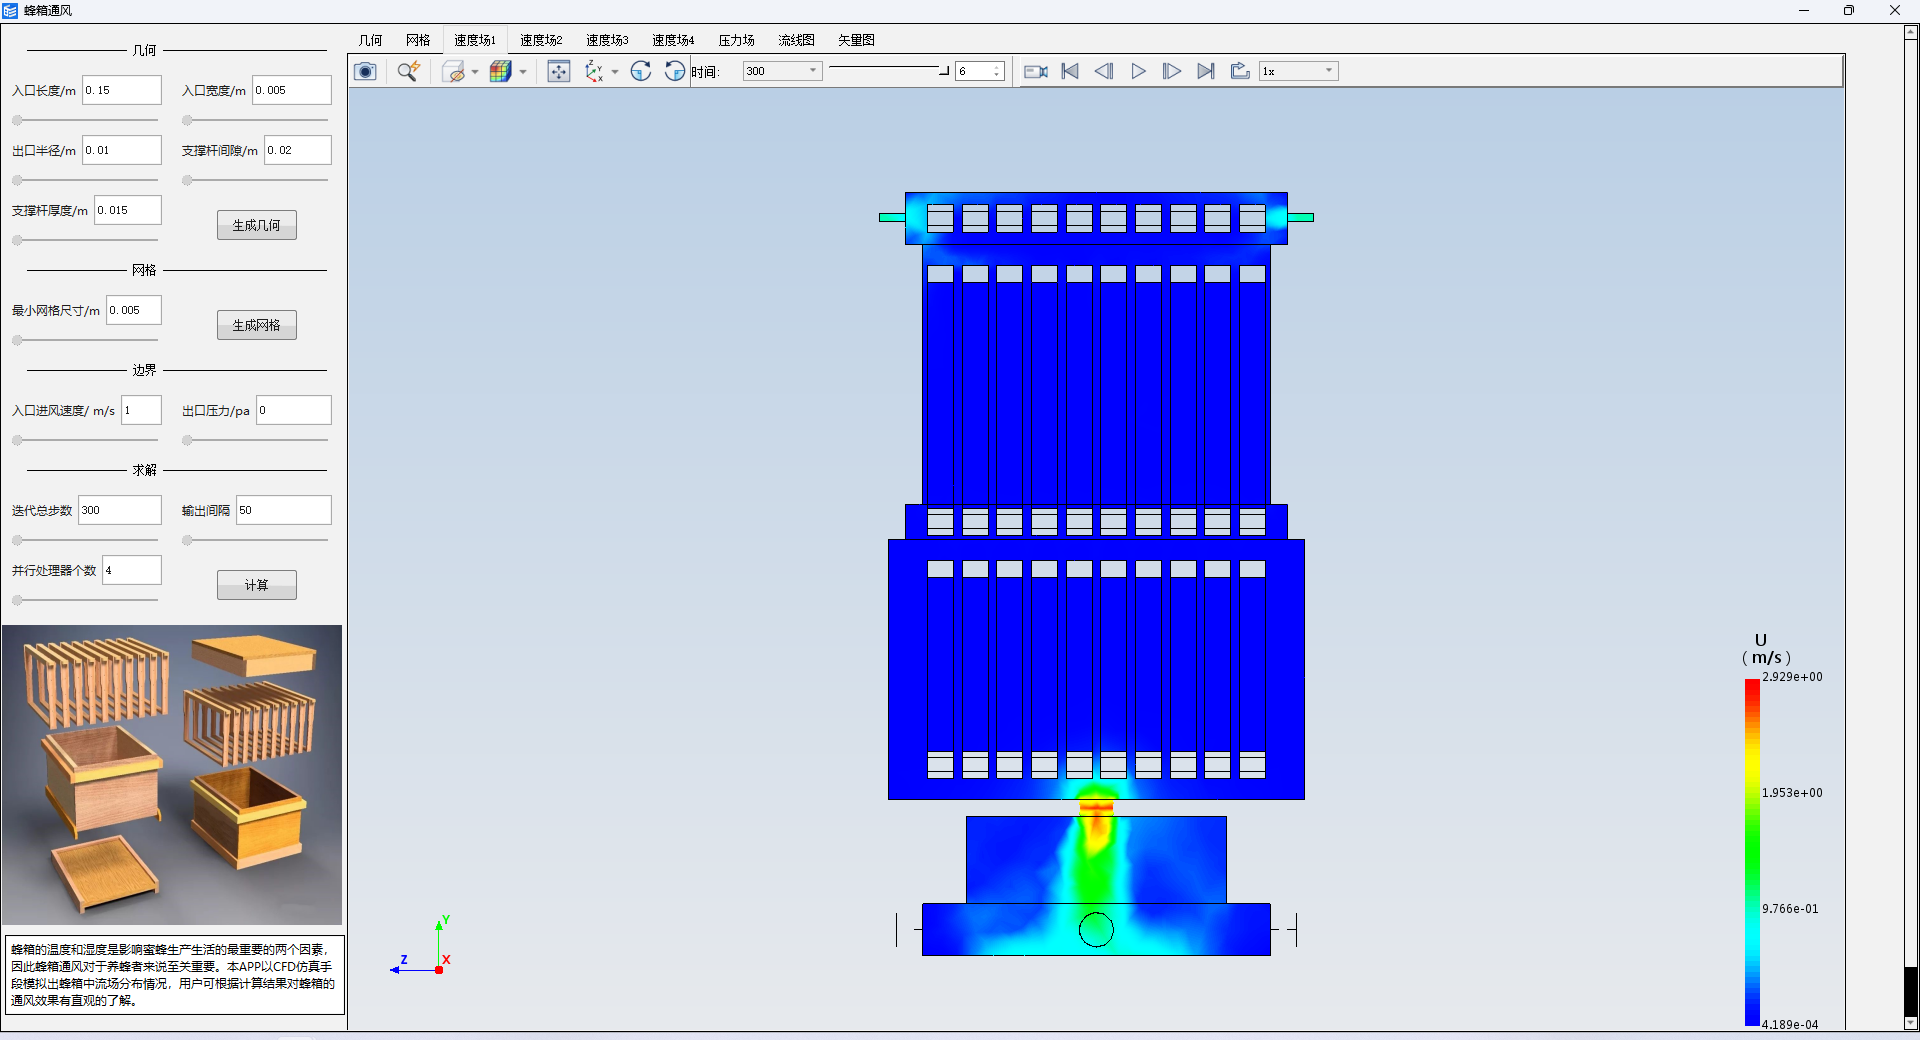
Task: Click the slider under 支撑杆厚度/m
Action: pos(85,240)
